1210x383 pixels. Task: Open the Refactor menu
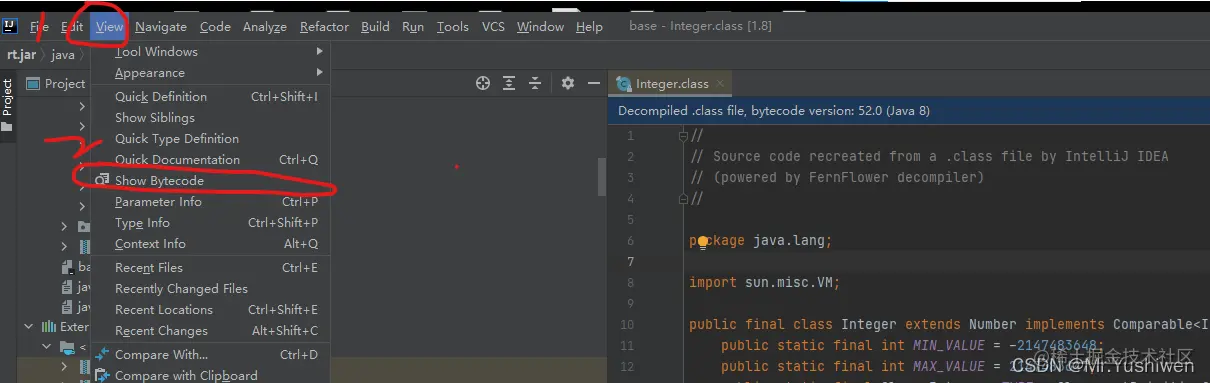pyautogui.click(x=325, y=27)
